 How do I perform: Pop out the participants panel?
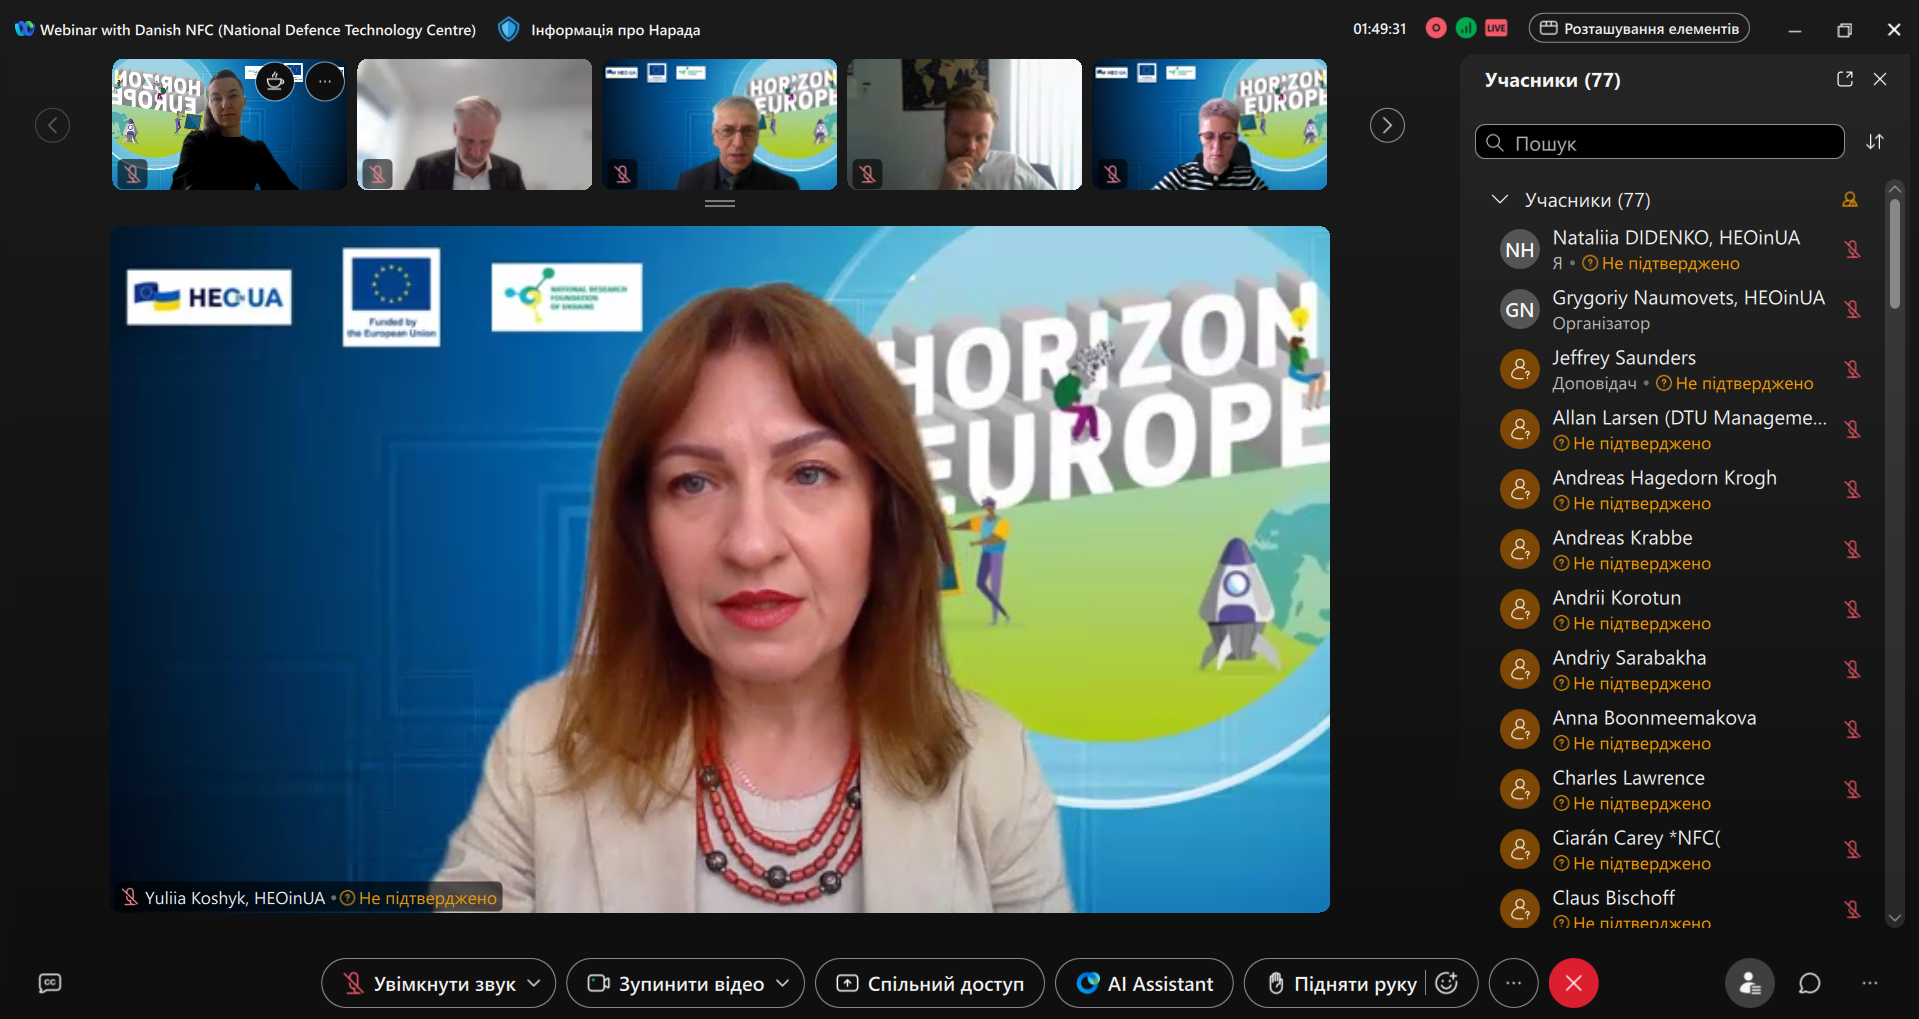[x=1845, y=79]
